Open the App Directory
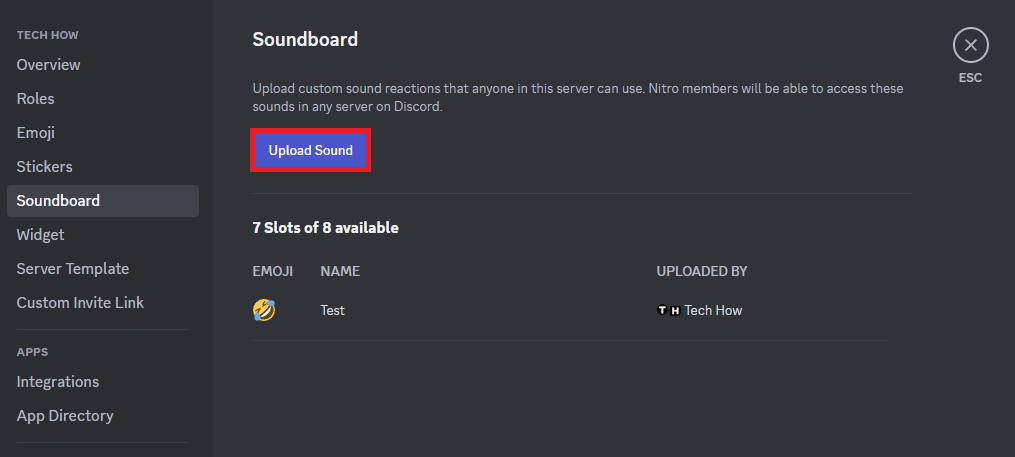 65,416
